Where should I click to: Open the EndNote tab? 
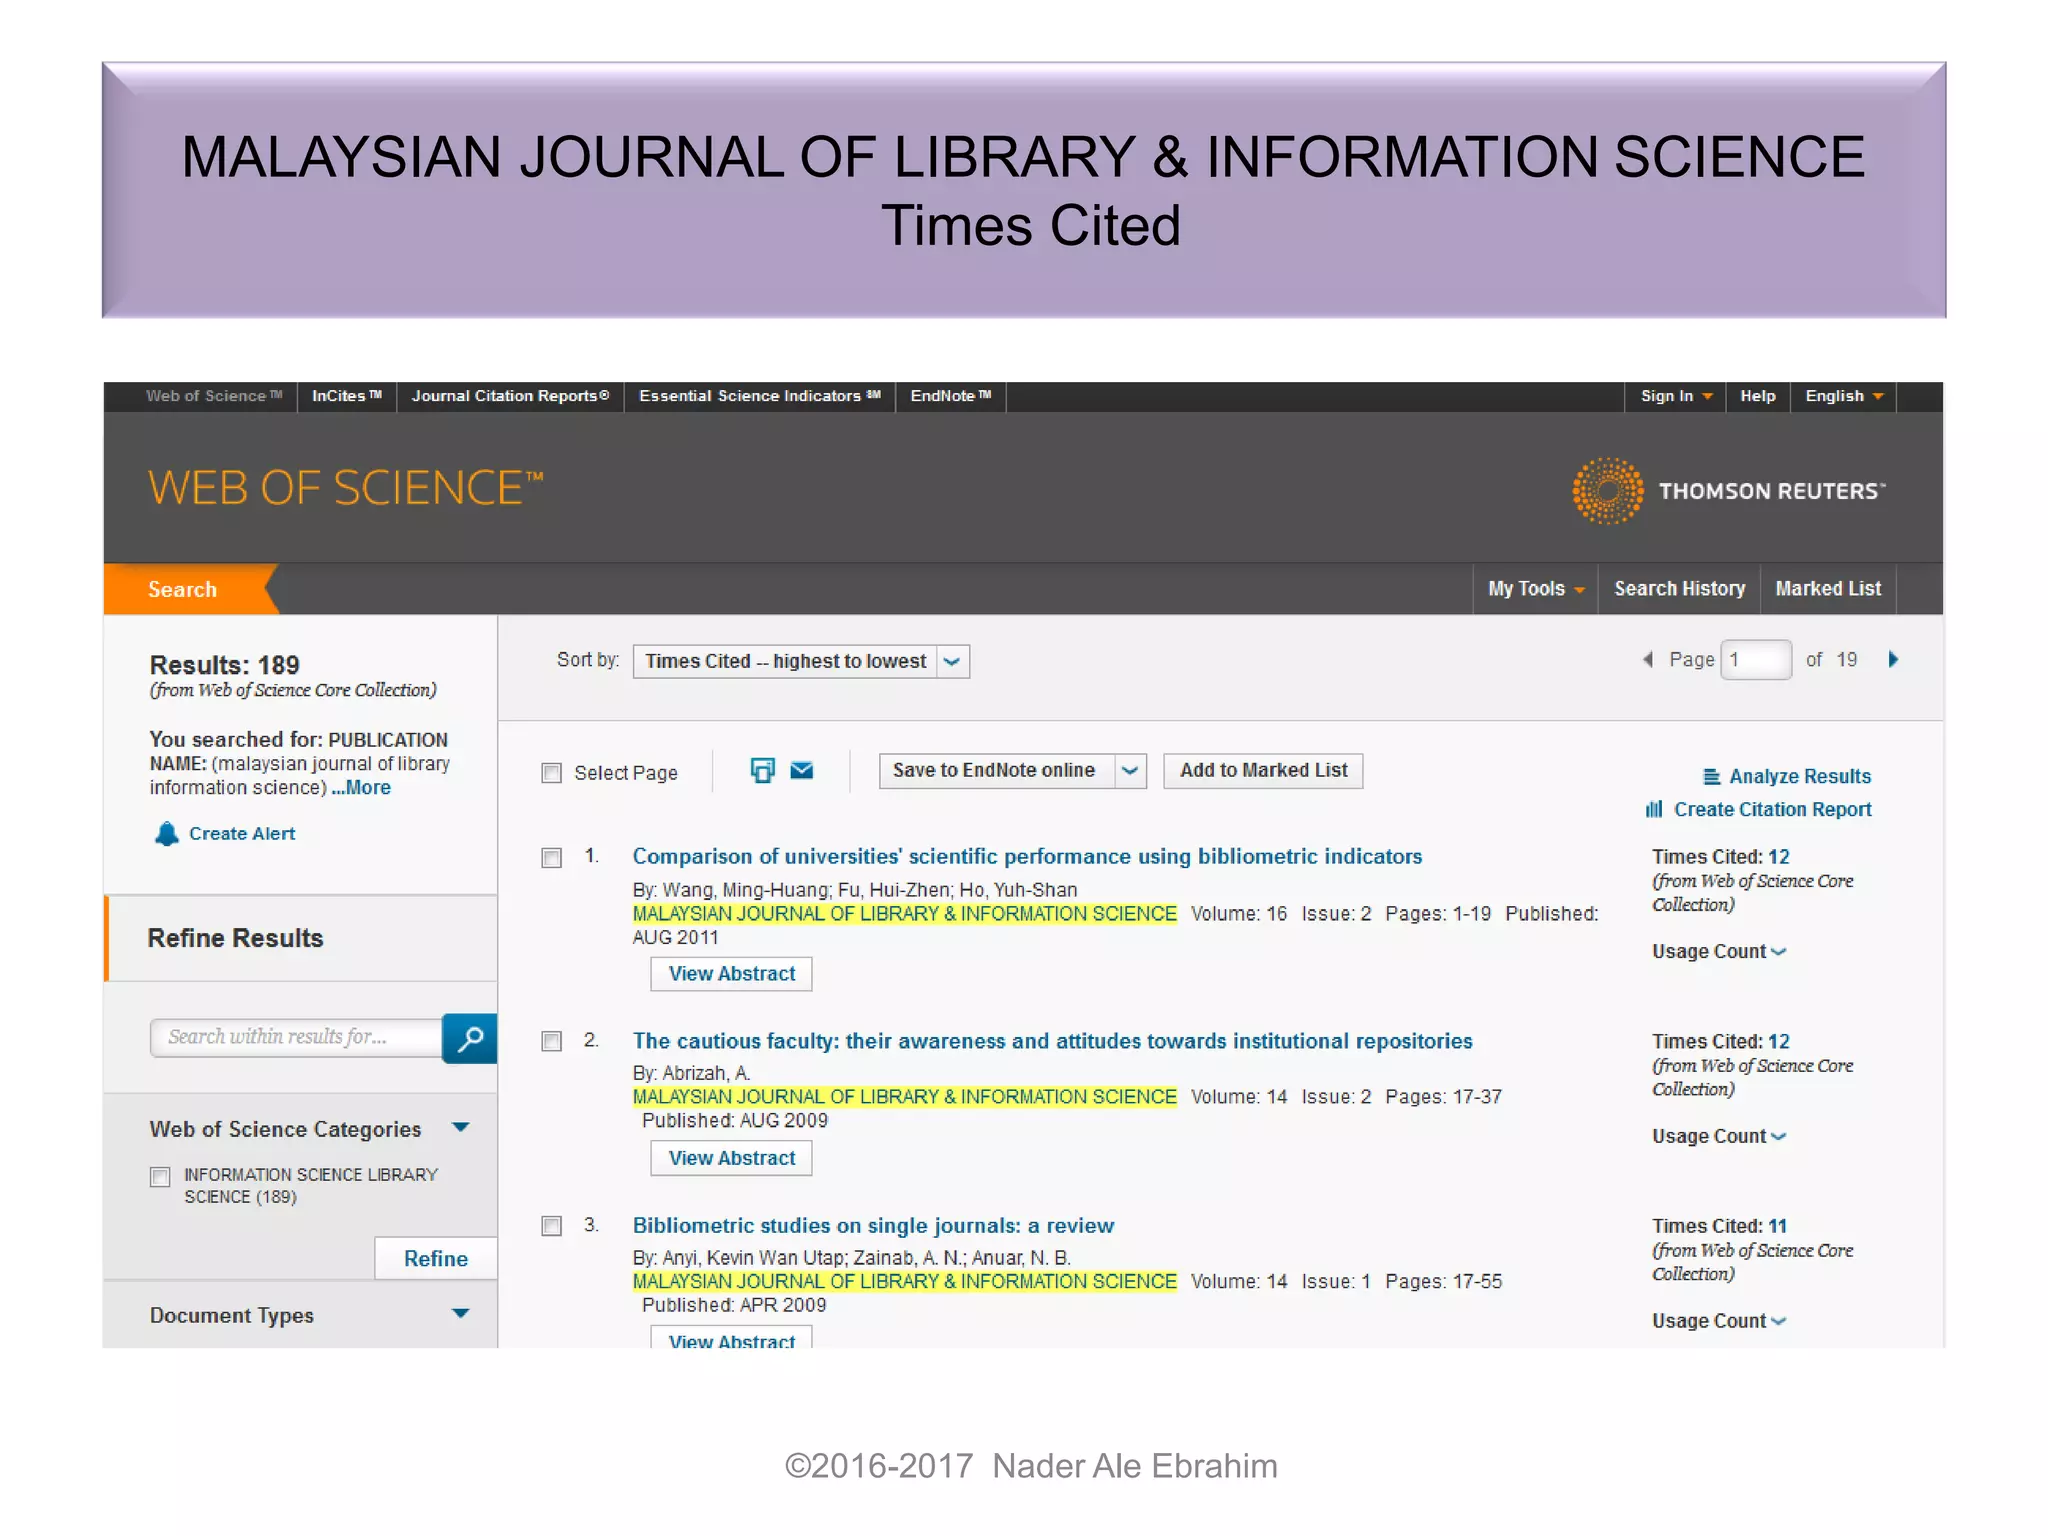coord(950,396)
